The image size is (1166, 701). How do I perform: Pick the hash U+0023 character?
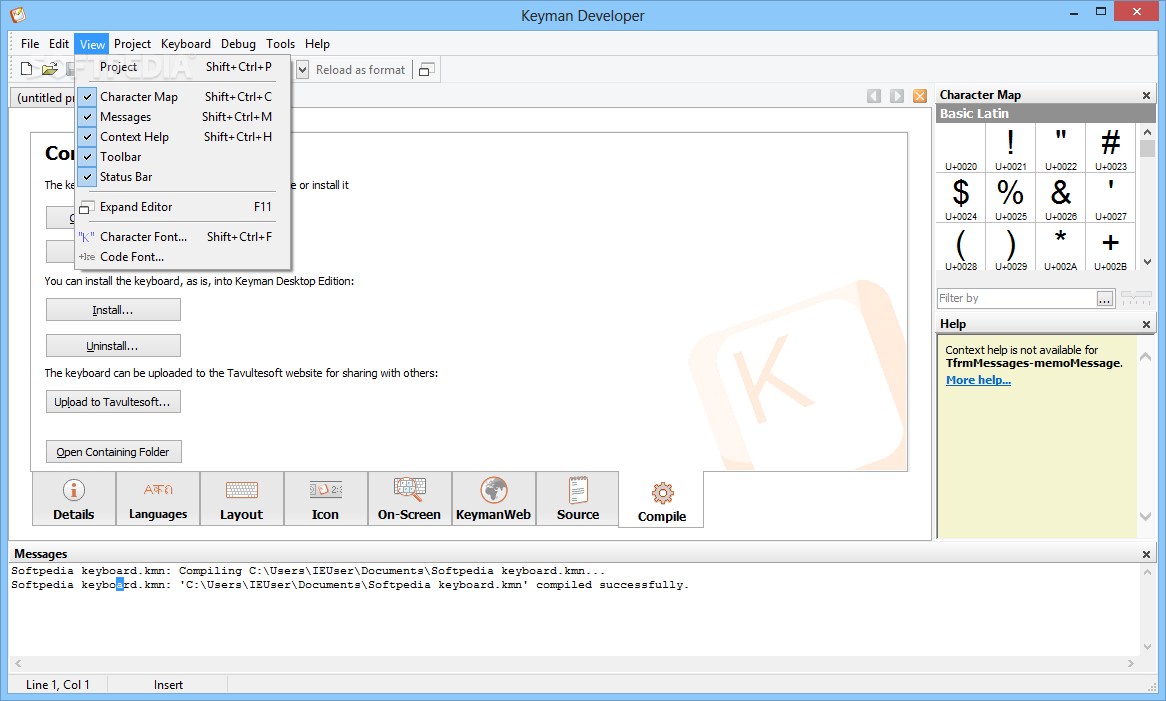1110,148
